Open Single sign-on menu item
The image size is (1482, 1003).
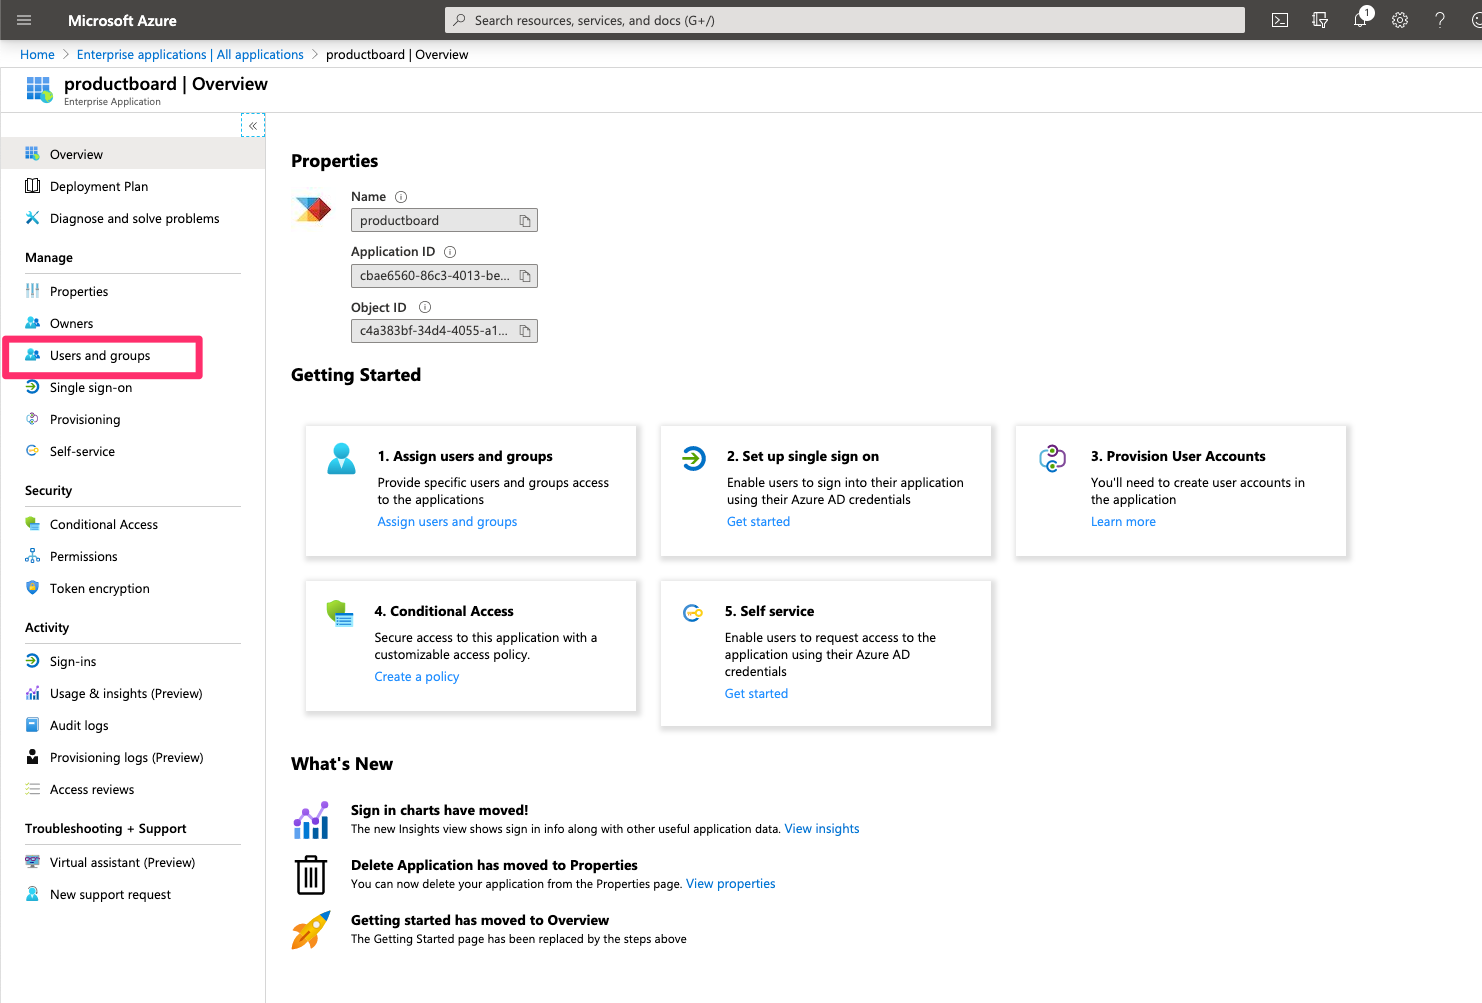(91, 388)
